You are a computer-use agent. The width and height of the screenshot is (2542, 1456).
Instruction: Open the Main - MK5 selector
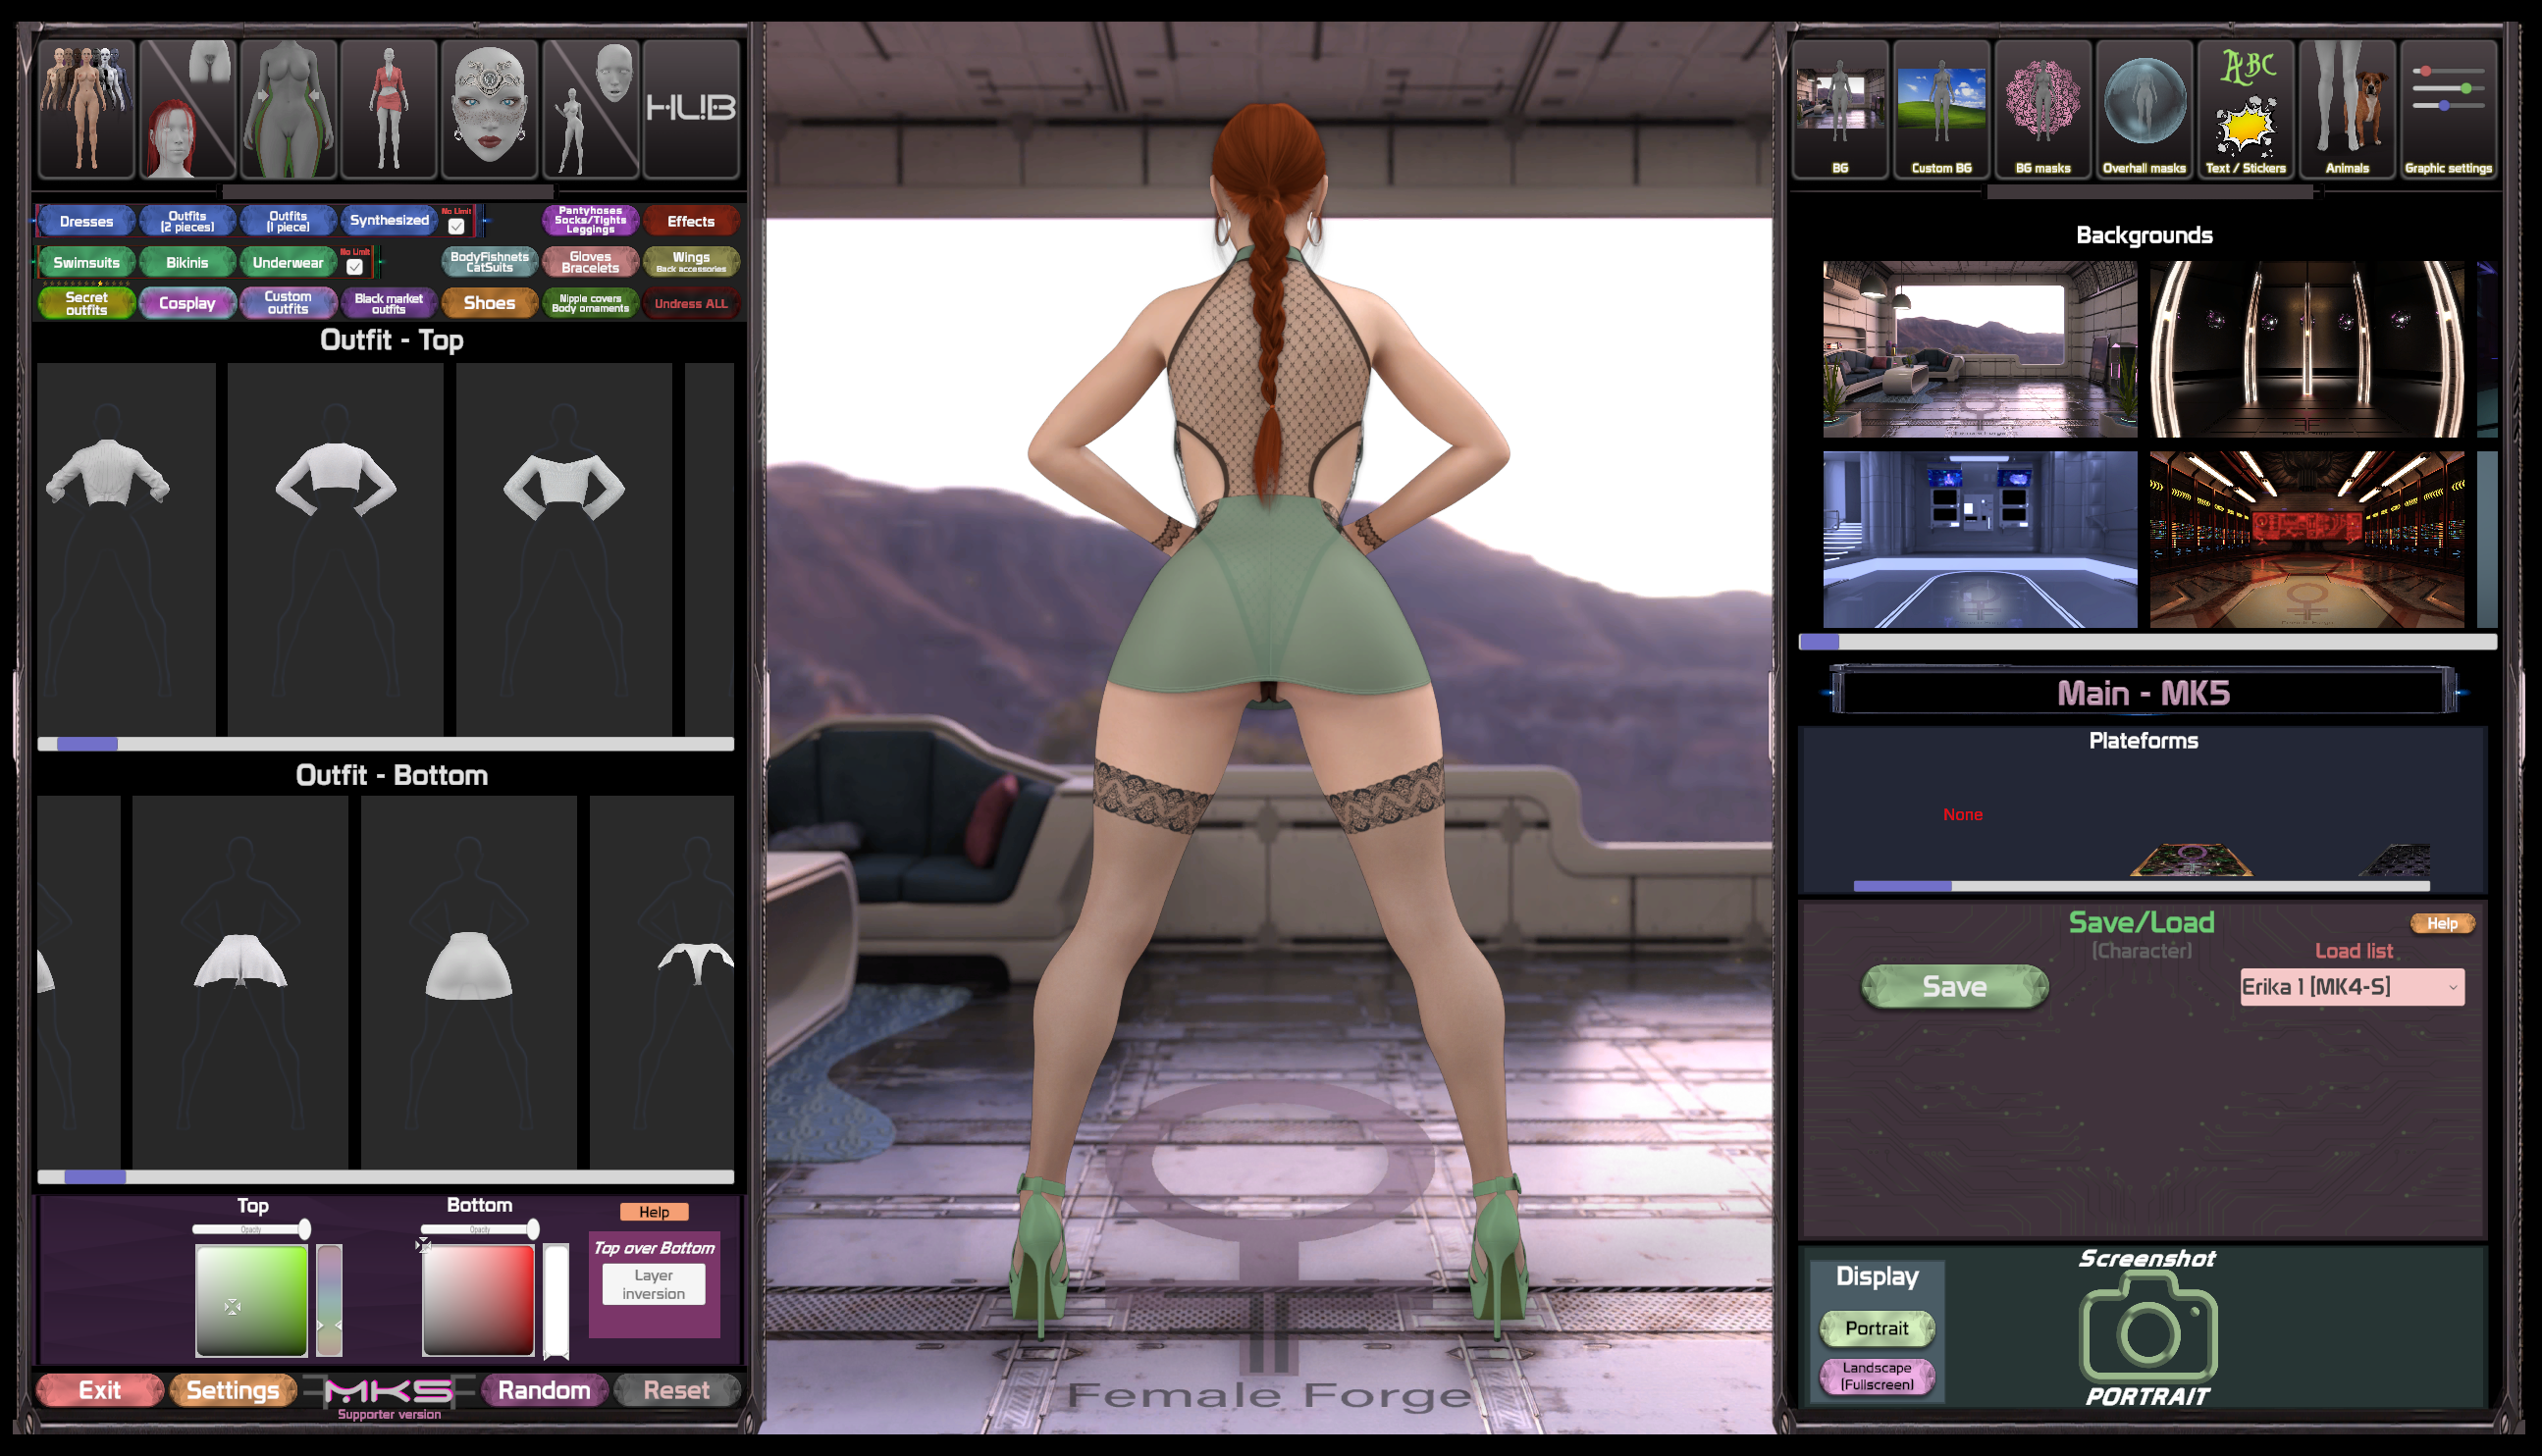pos(2143,693)
